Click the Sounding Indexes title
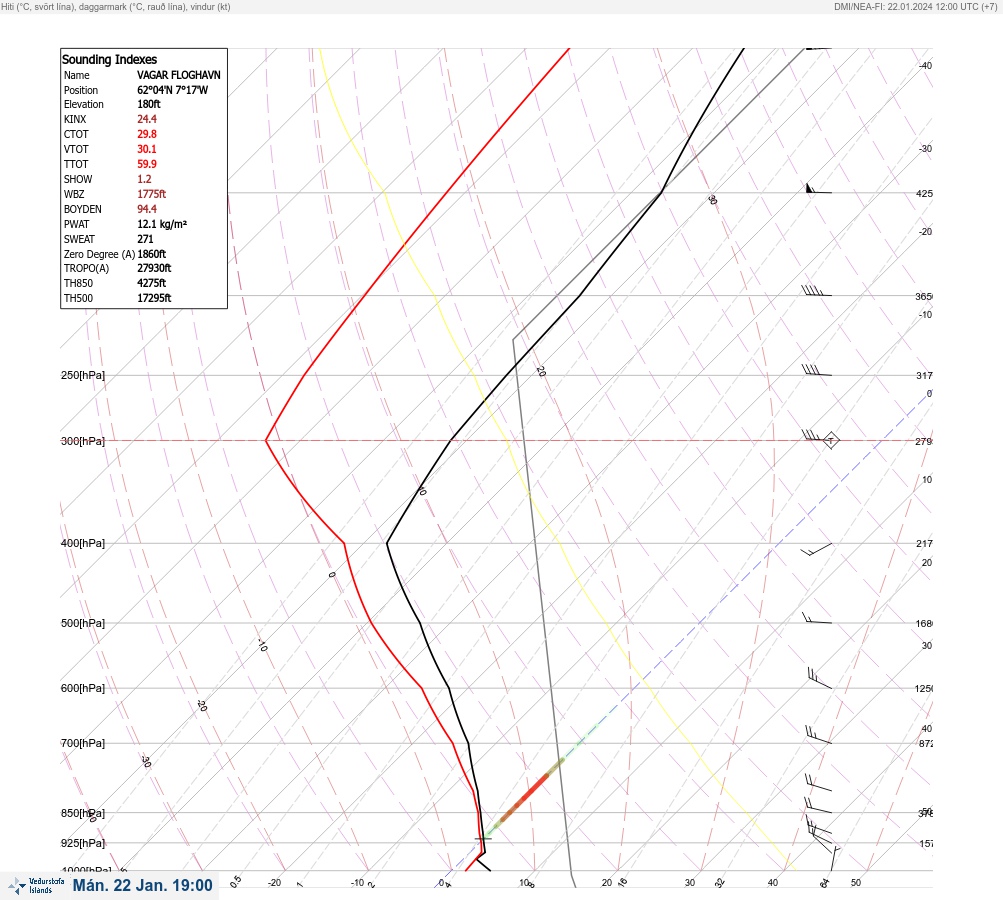 coord(109,59)
